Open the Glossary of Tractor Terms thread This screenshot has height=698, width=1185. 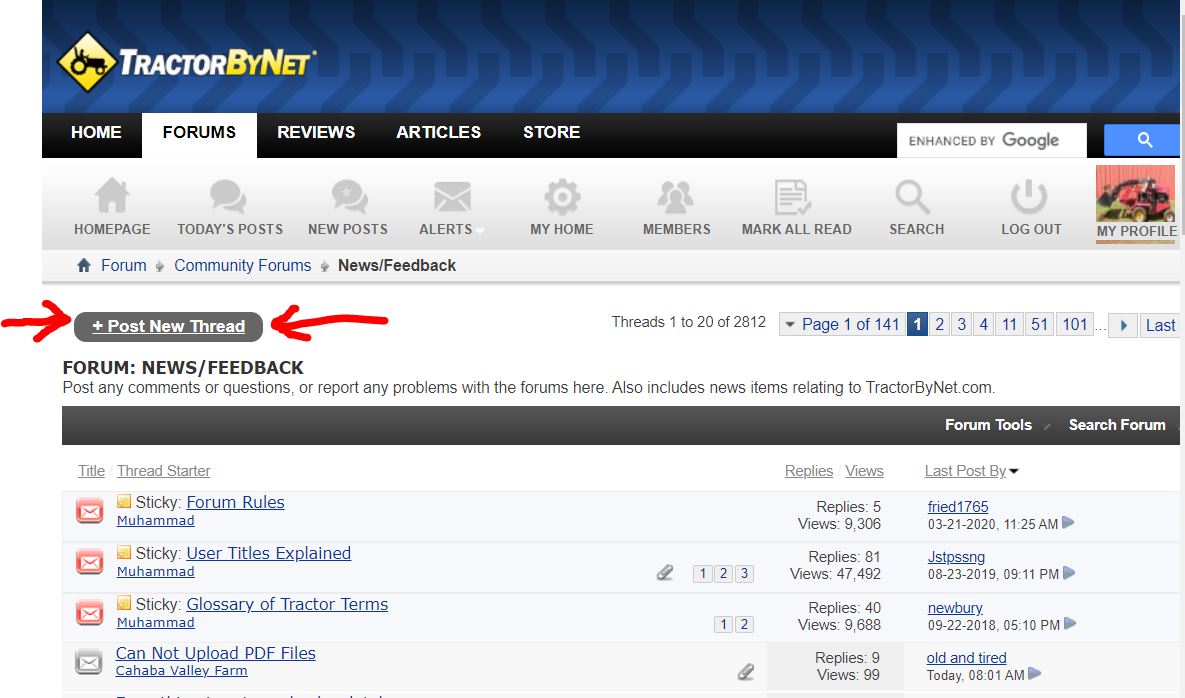(x=287, y=604)
